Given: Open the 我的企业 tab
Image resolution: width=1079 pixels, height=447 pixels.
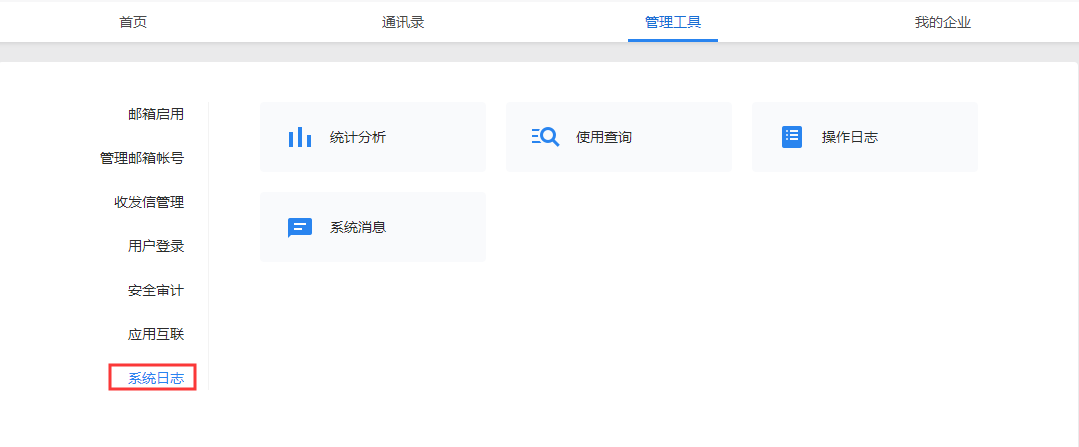Looking at the screenshot, I should tap(942, 22).
